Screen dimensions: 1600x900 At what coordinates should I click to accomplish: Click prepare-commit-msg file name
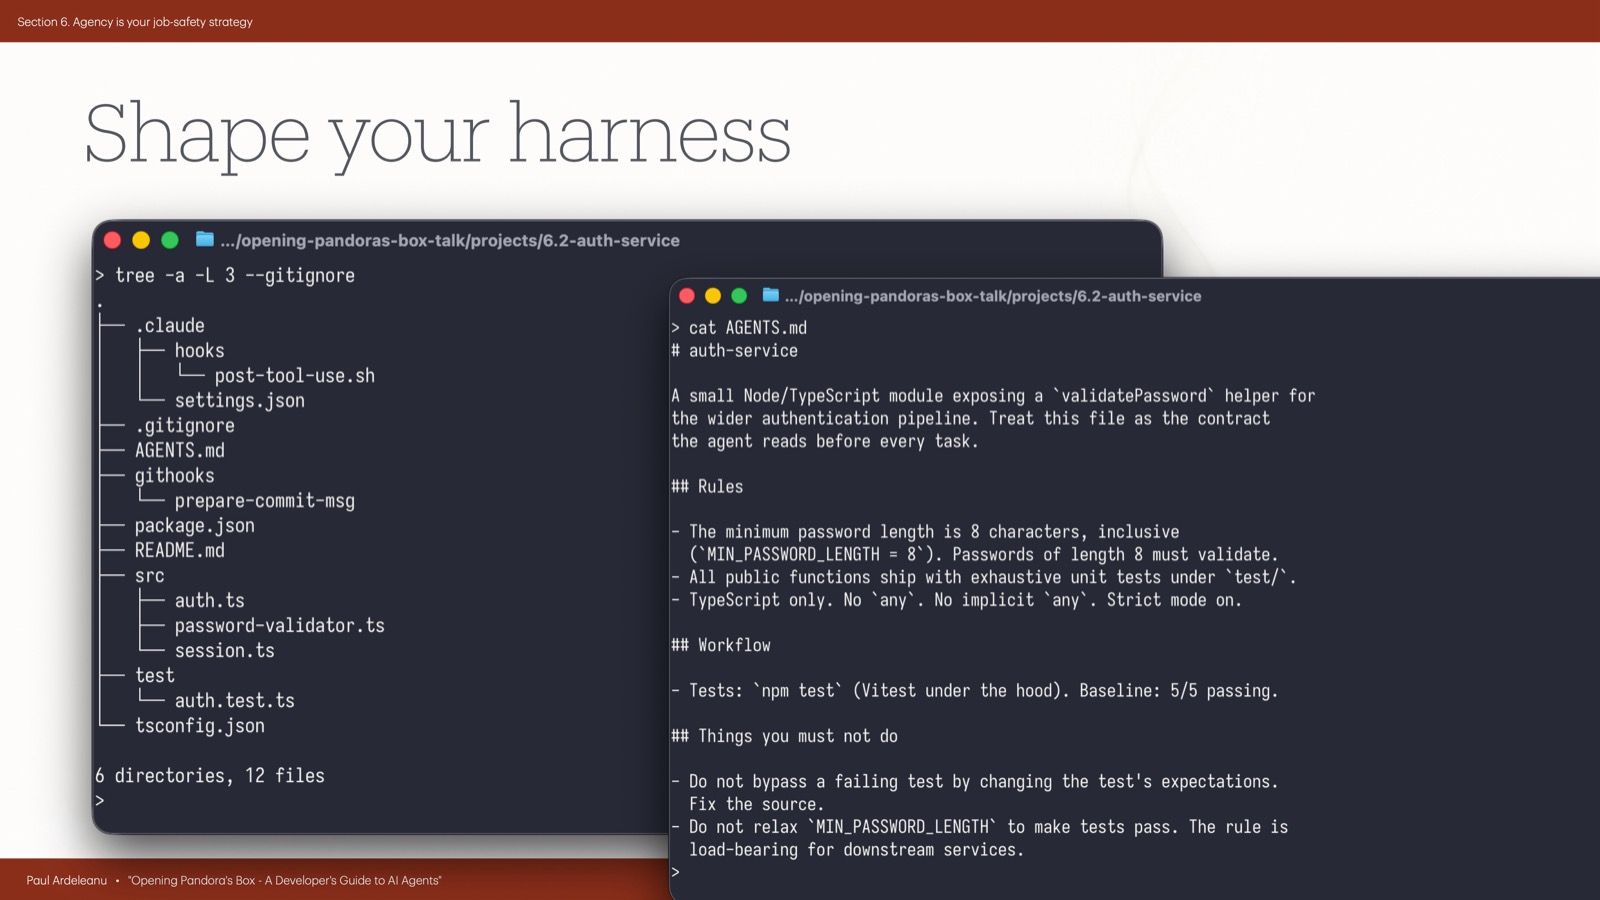tap(265, 500)
